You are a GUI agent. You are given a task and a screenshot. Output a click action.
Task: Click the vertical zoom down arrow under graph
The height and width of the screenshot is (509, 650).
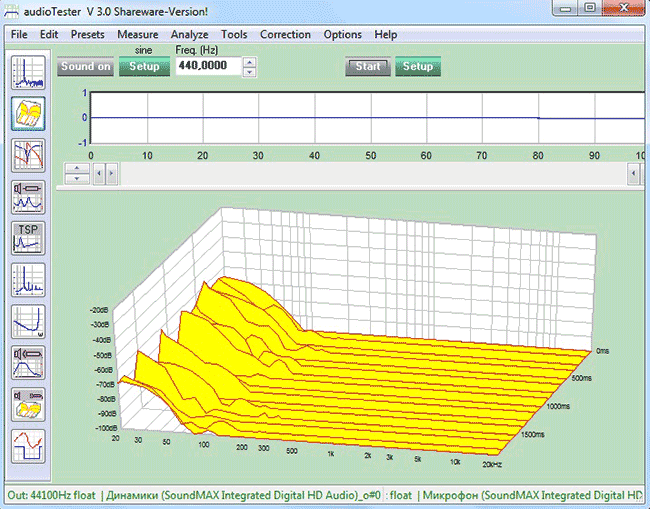pyautogui.click(x=77, y=179)
